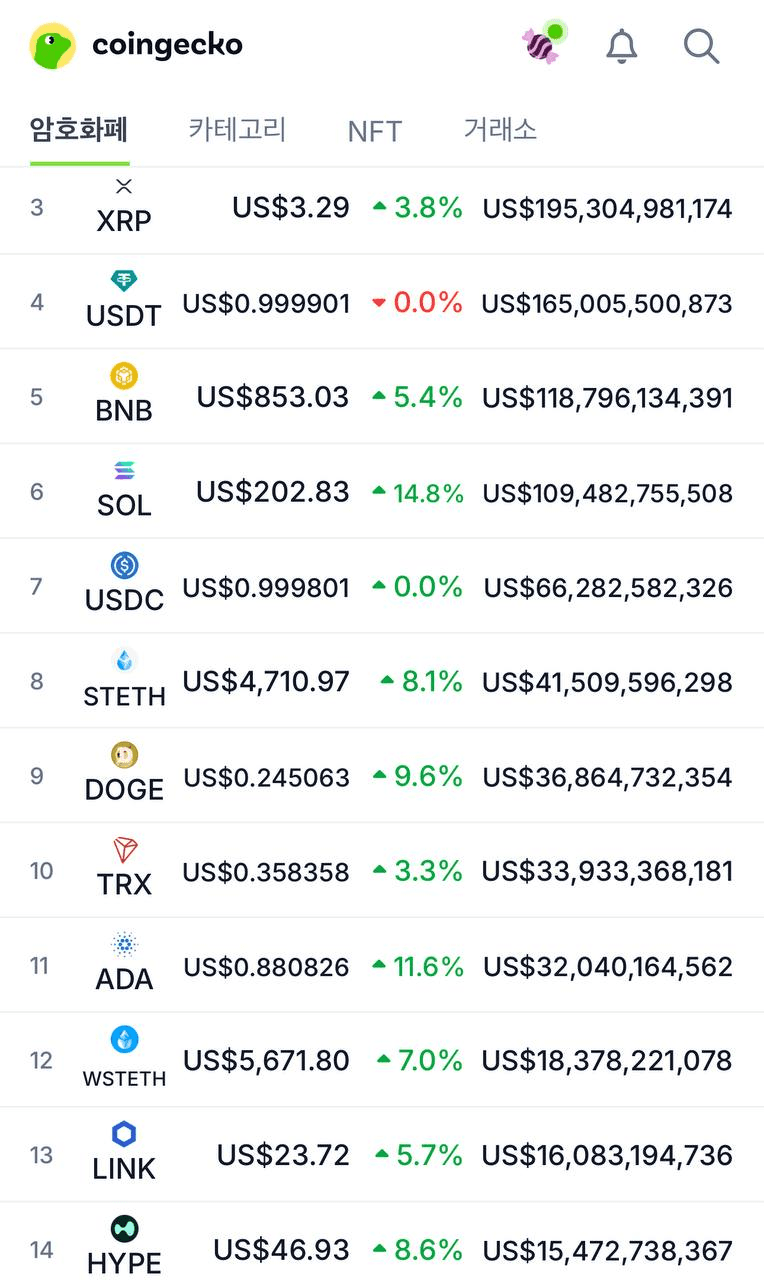Select the Cardano ADA coin icon
The height and width of the screenshot is (1280, 764).
[124, 944]
